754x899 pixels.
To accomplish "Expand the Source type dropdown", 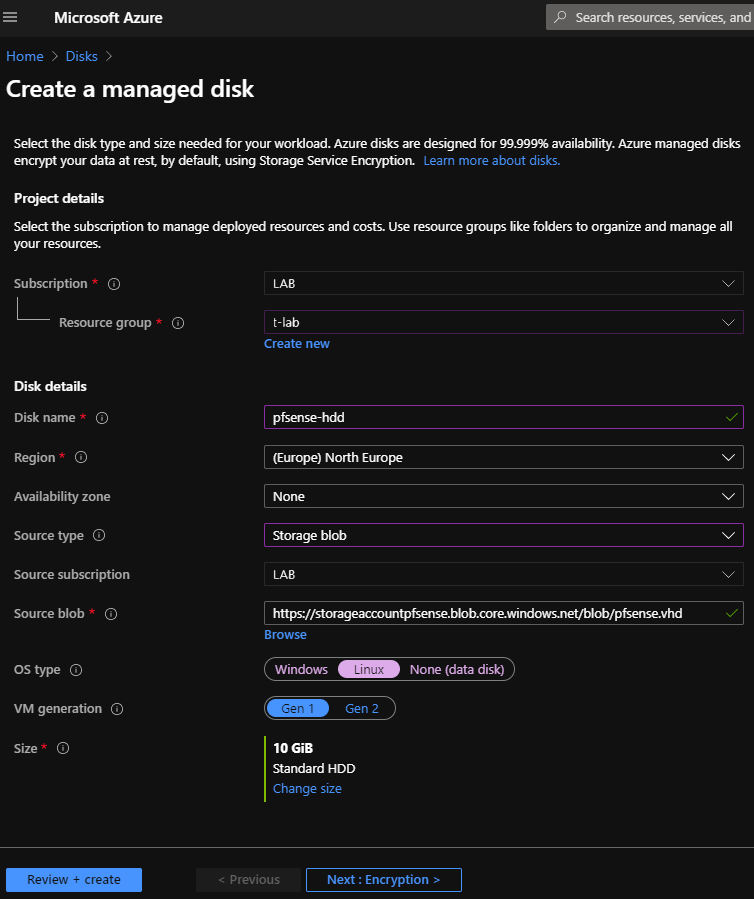I will [x=503, y=535].
